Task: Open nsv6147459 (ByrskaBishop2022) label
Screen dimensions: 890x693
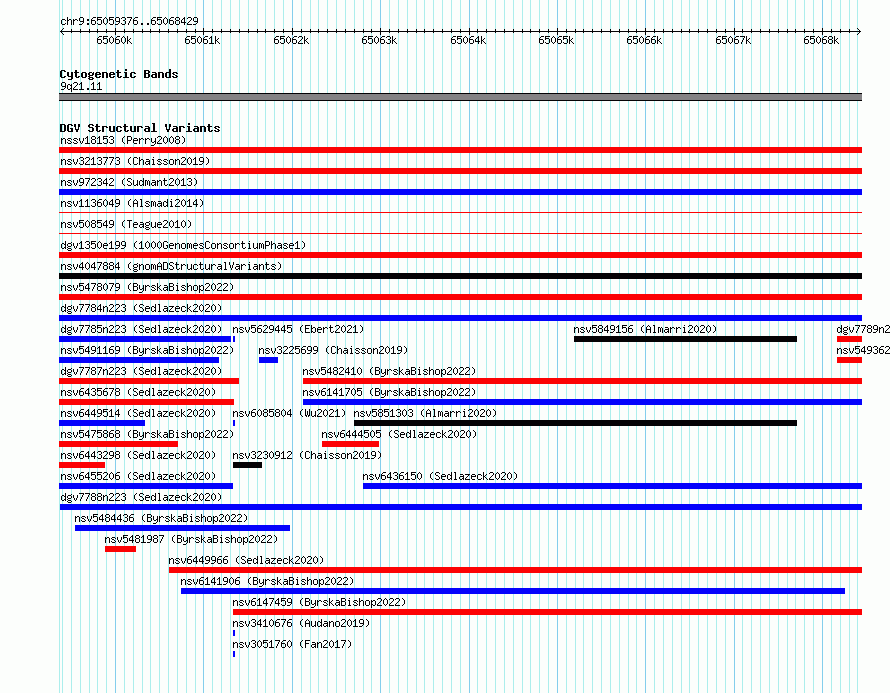Action: (x=320, y=602)
